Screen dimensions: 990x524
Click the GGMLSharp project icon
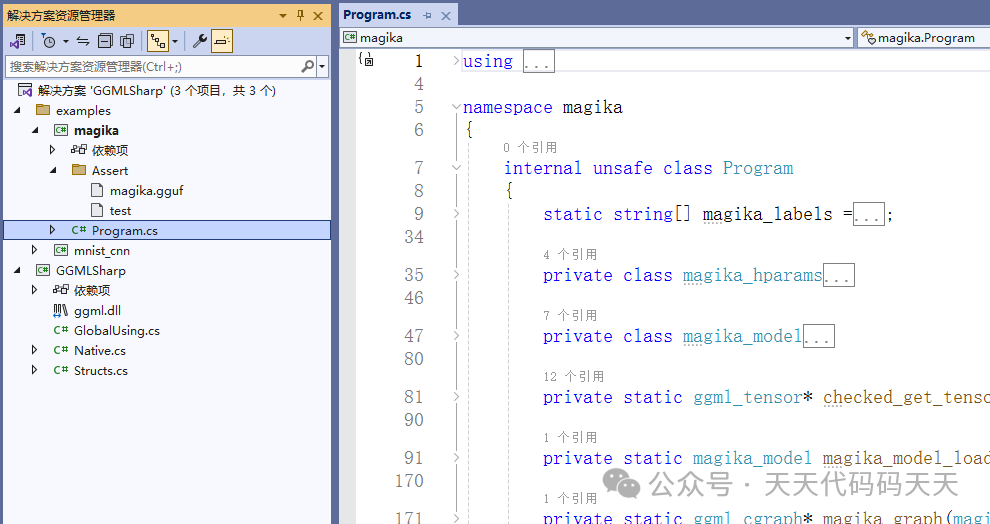tap(43, 270)
